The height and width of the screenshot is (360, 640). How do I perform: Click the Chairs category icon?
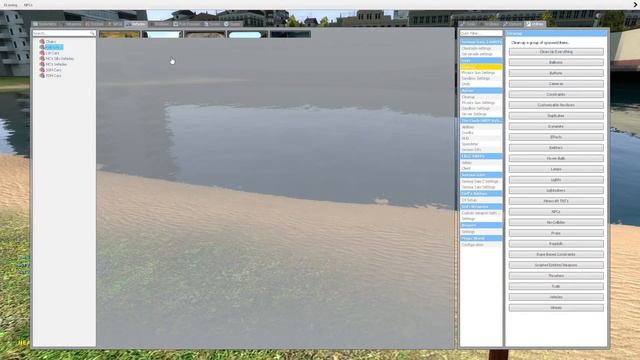(x=42, y=42)
